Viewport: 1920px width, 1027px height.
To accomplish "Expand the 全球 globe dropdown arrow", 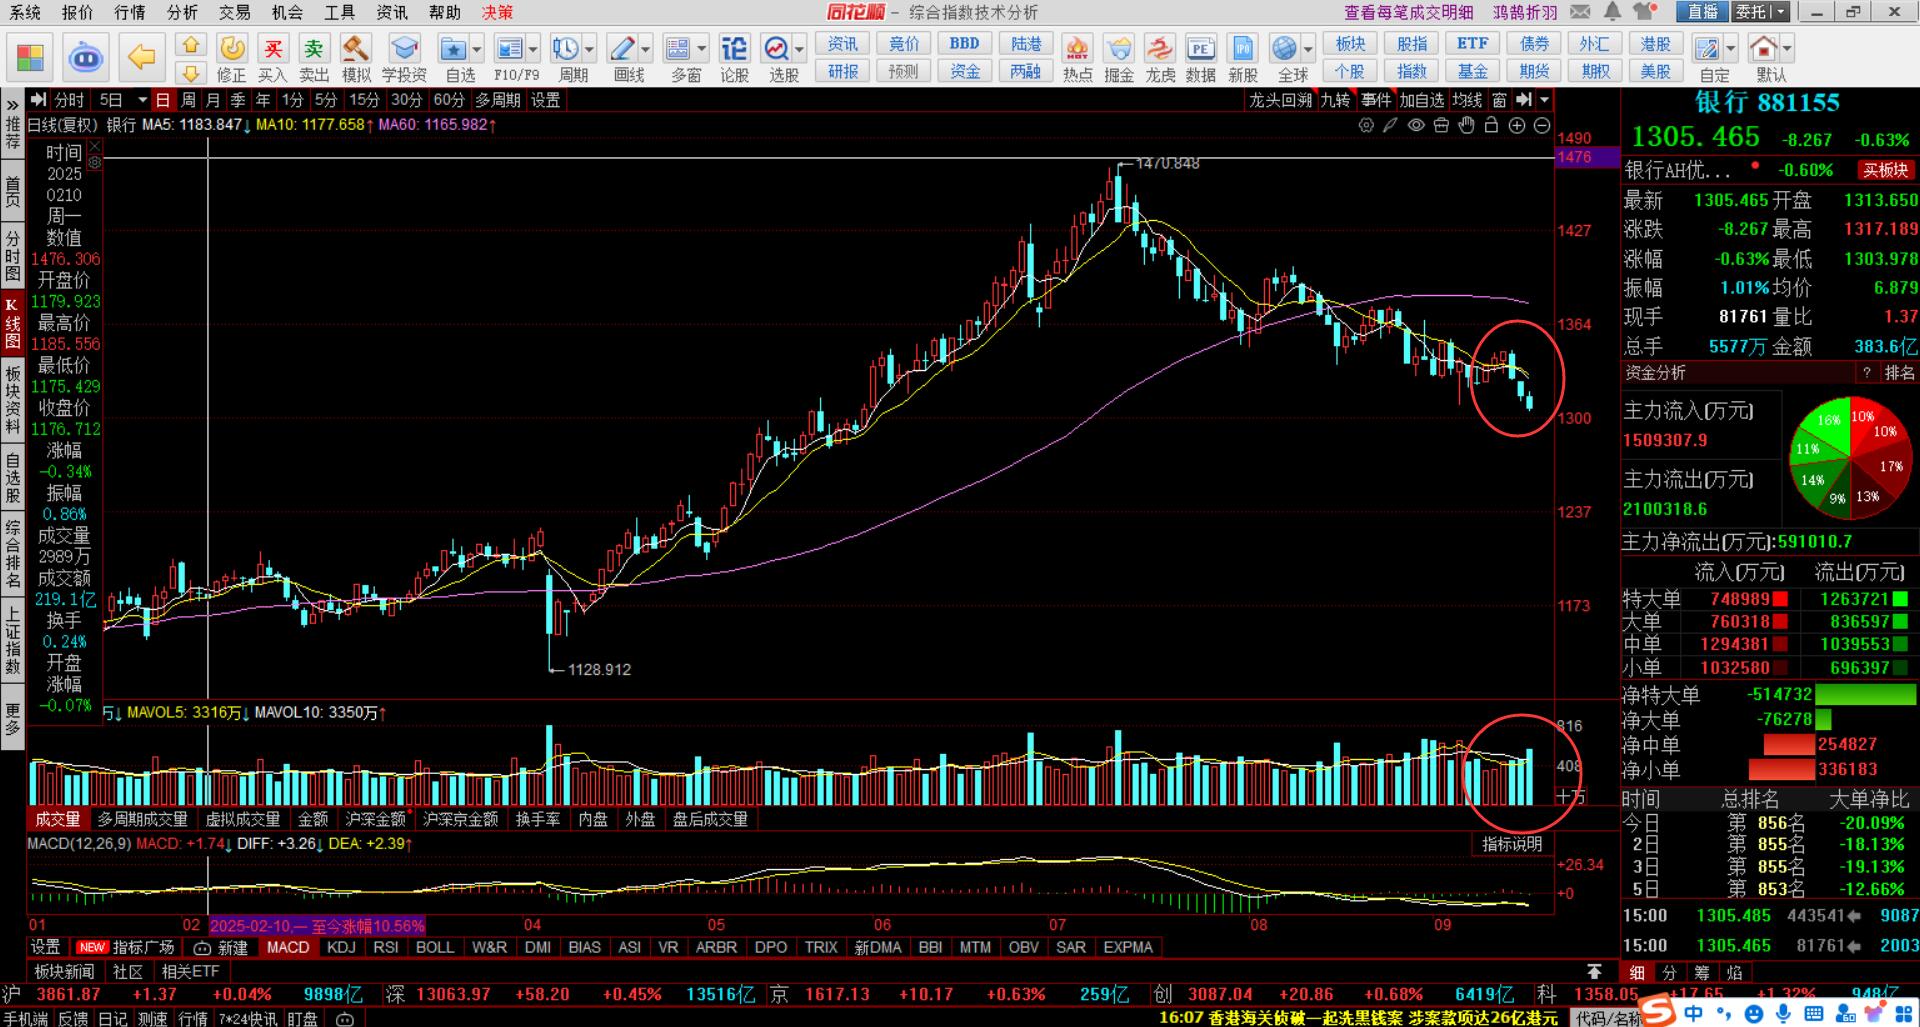I will 1309,49.
